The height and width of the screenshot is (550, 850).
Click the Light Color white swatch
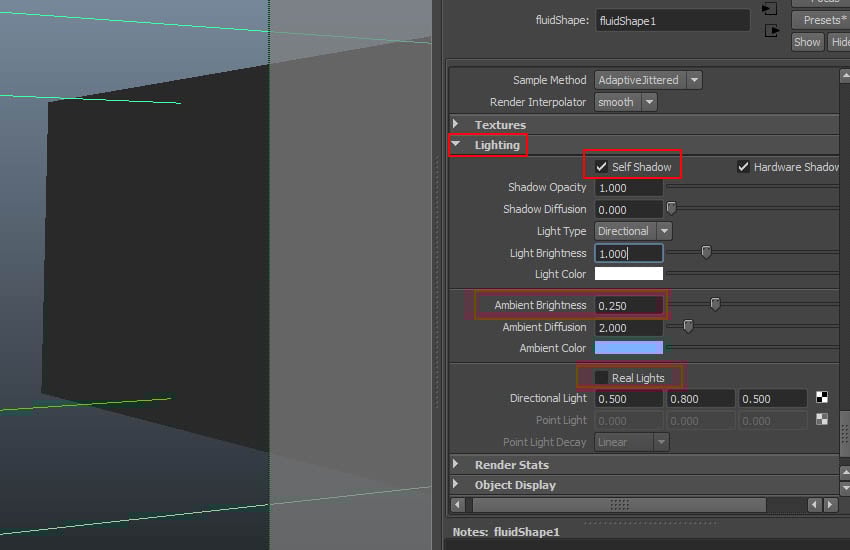point(629,274)
